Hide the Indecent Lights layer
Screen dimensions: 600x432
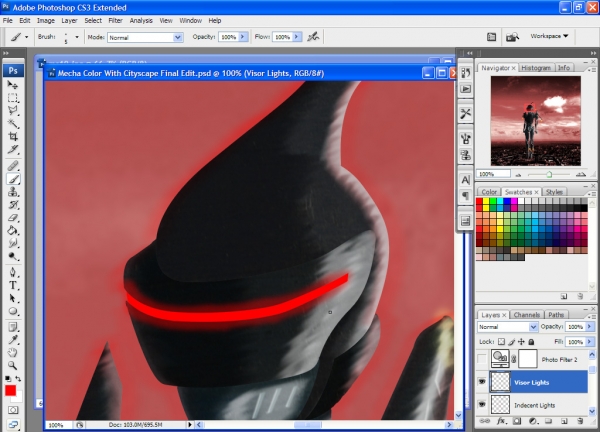point(482,404)
